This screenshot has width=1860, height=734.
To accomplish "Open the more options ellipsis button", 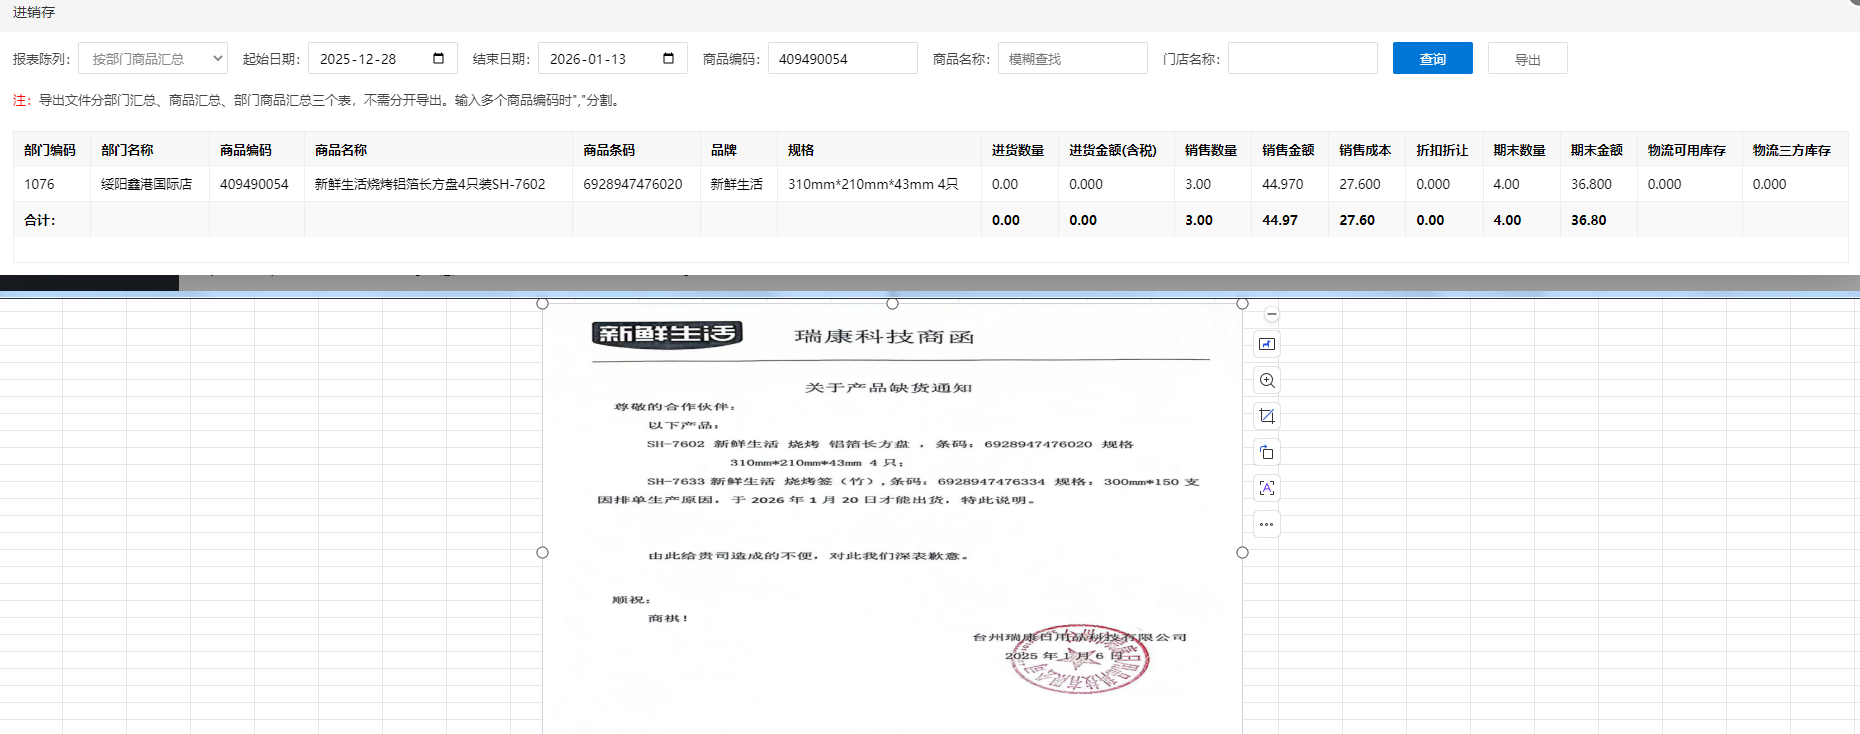I will [1267, 524].
